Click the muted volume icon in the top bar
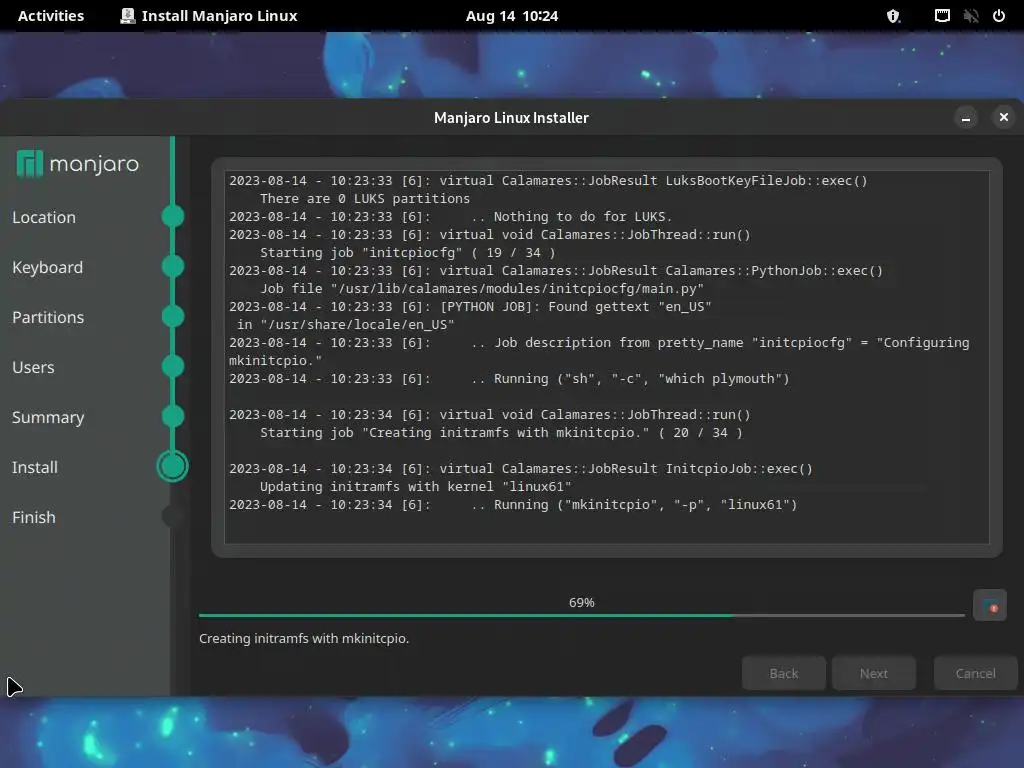The image size is (1024, 768). 971,16
